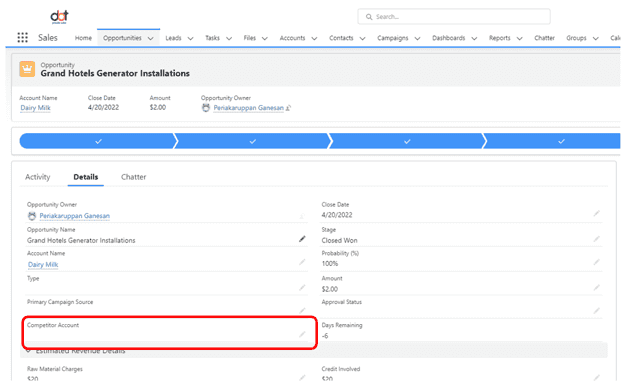Open the Reports navigation tab

[x=499, y=38]
